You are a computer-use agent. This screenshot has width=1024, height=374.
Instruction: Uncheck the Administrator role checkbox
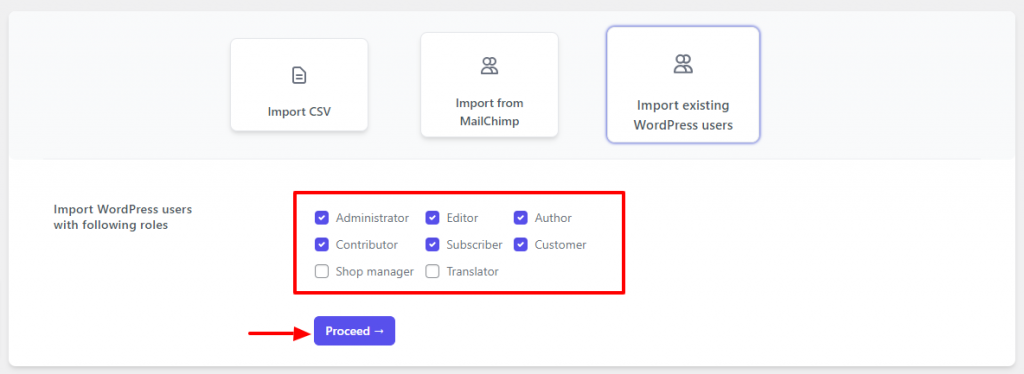[321, 218]
